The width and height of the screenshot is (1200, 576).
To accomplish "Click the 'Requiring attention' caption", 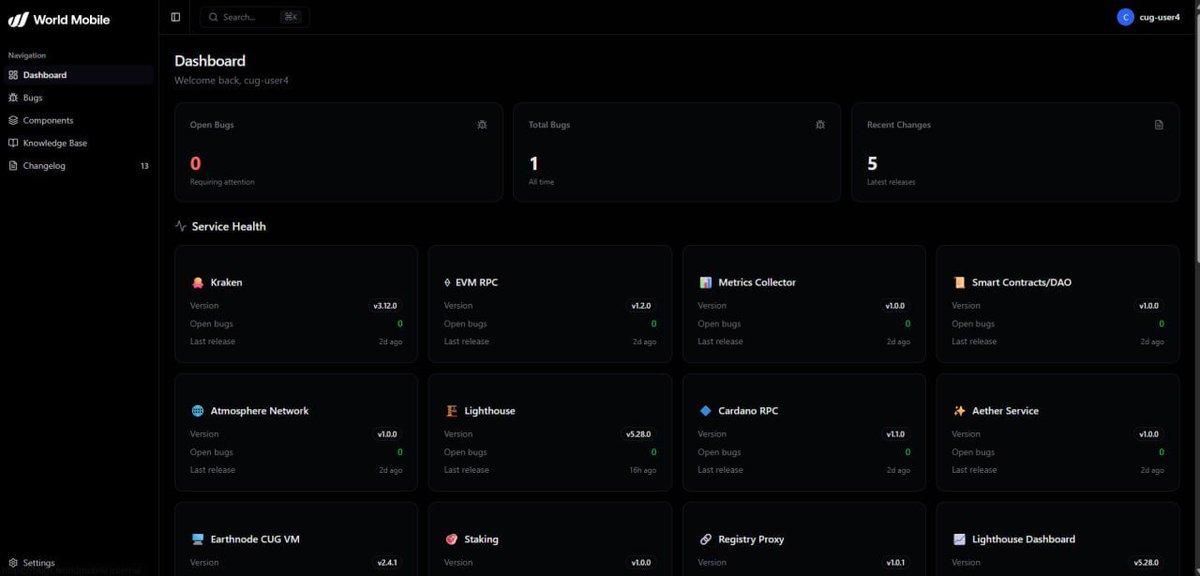I will coord(222,182).
